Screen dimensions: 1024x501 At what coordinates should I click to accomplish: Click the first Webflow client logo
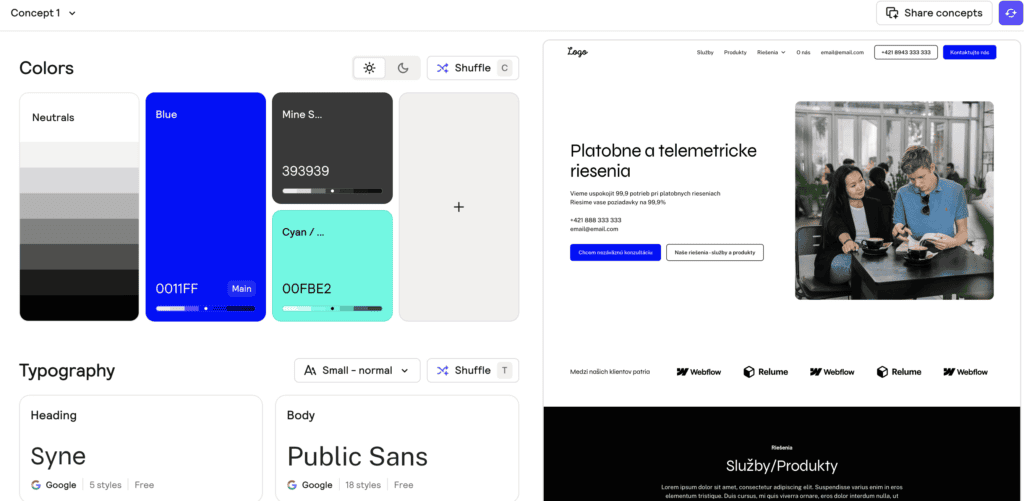[x=699, y=372]
